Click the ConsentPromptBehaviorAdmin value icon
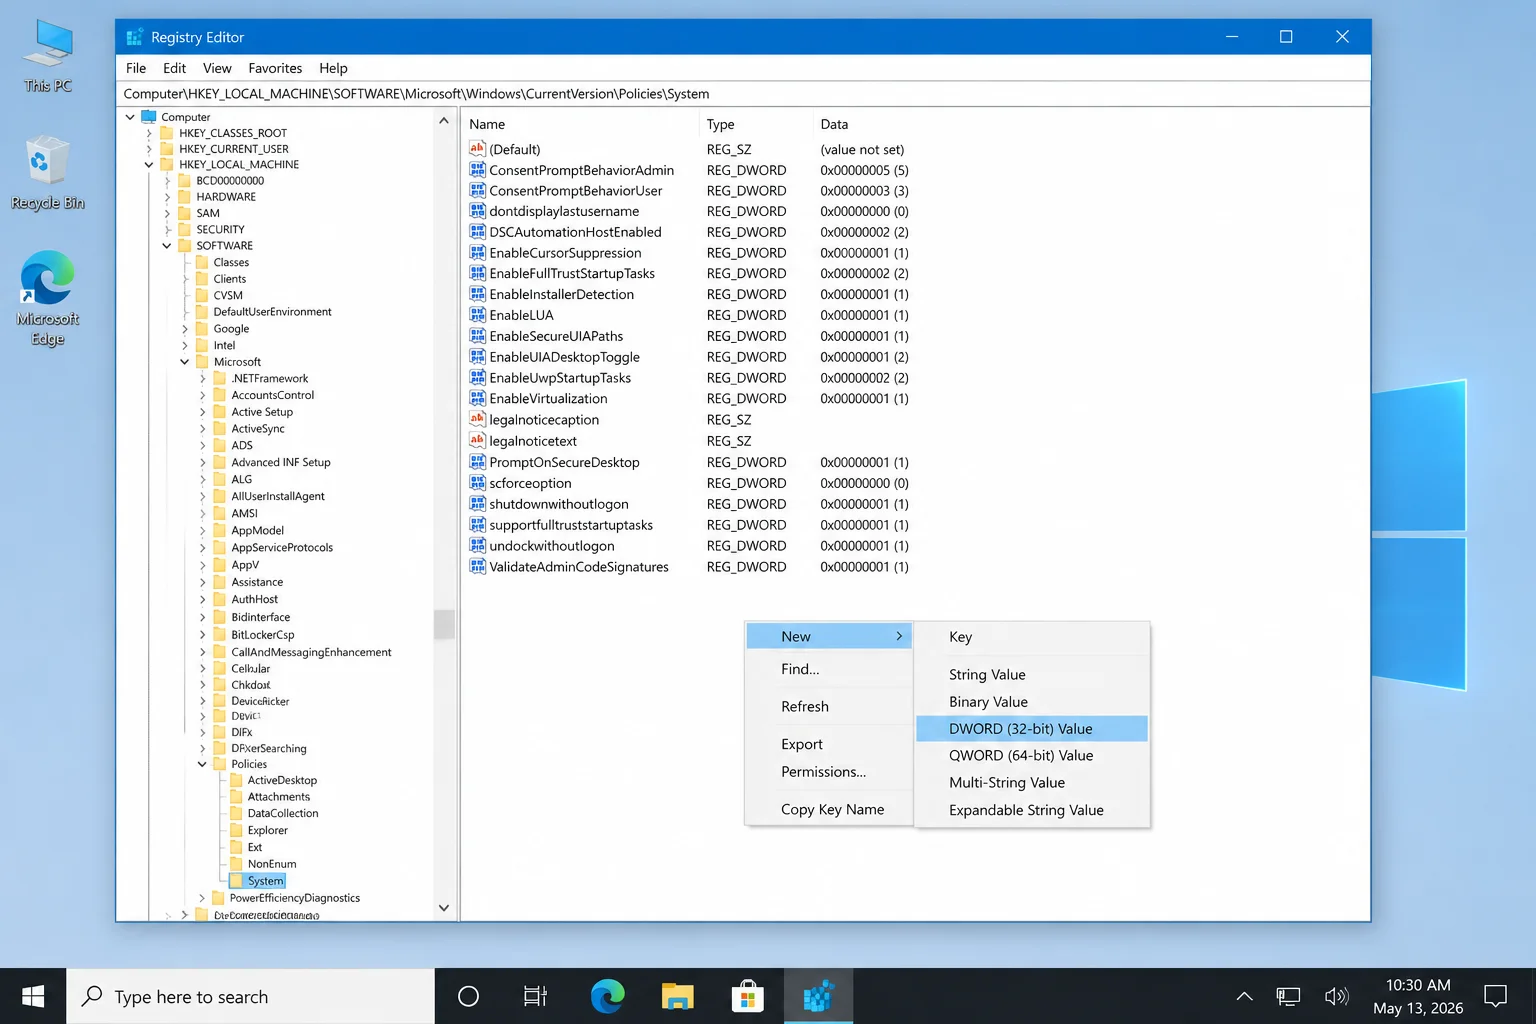This screenshot has height=1024, width=1536. (x=477, y=170)
